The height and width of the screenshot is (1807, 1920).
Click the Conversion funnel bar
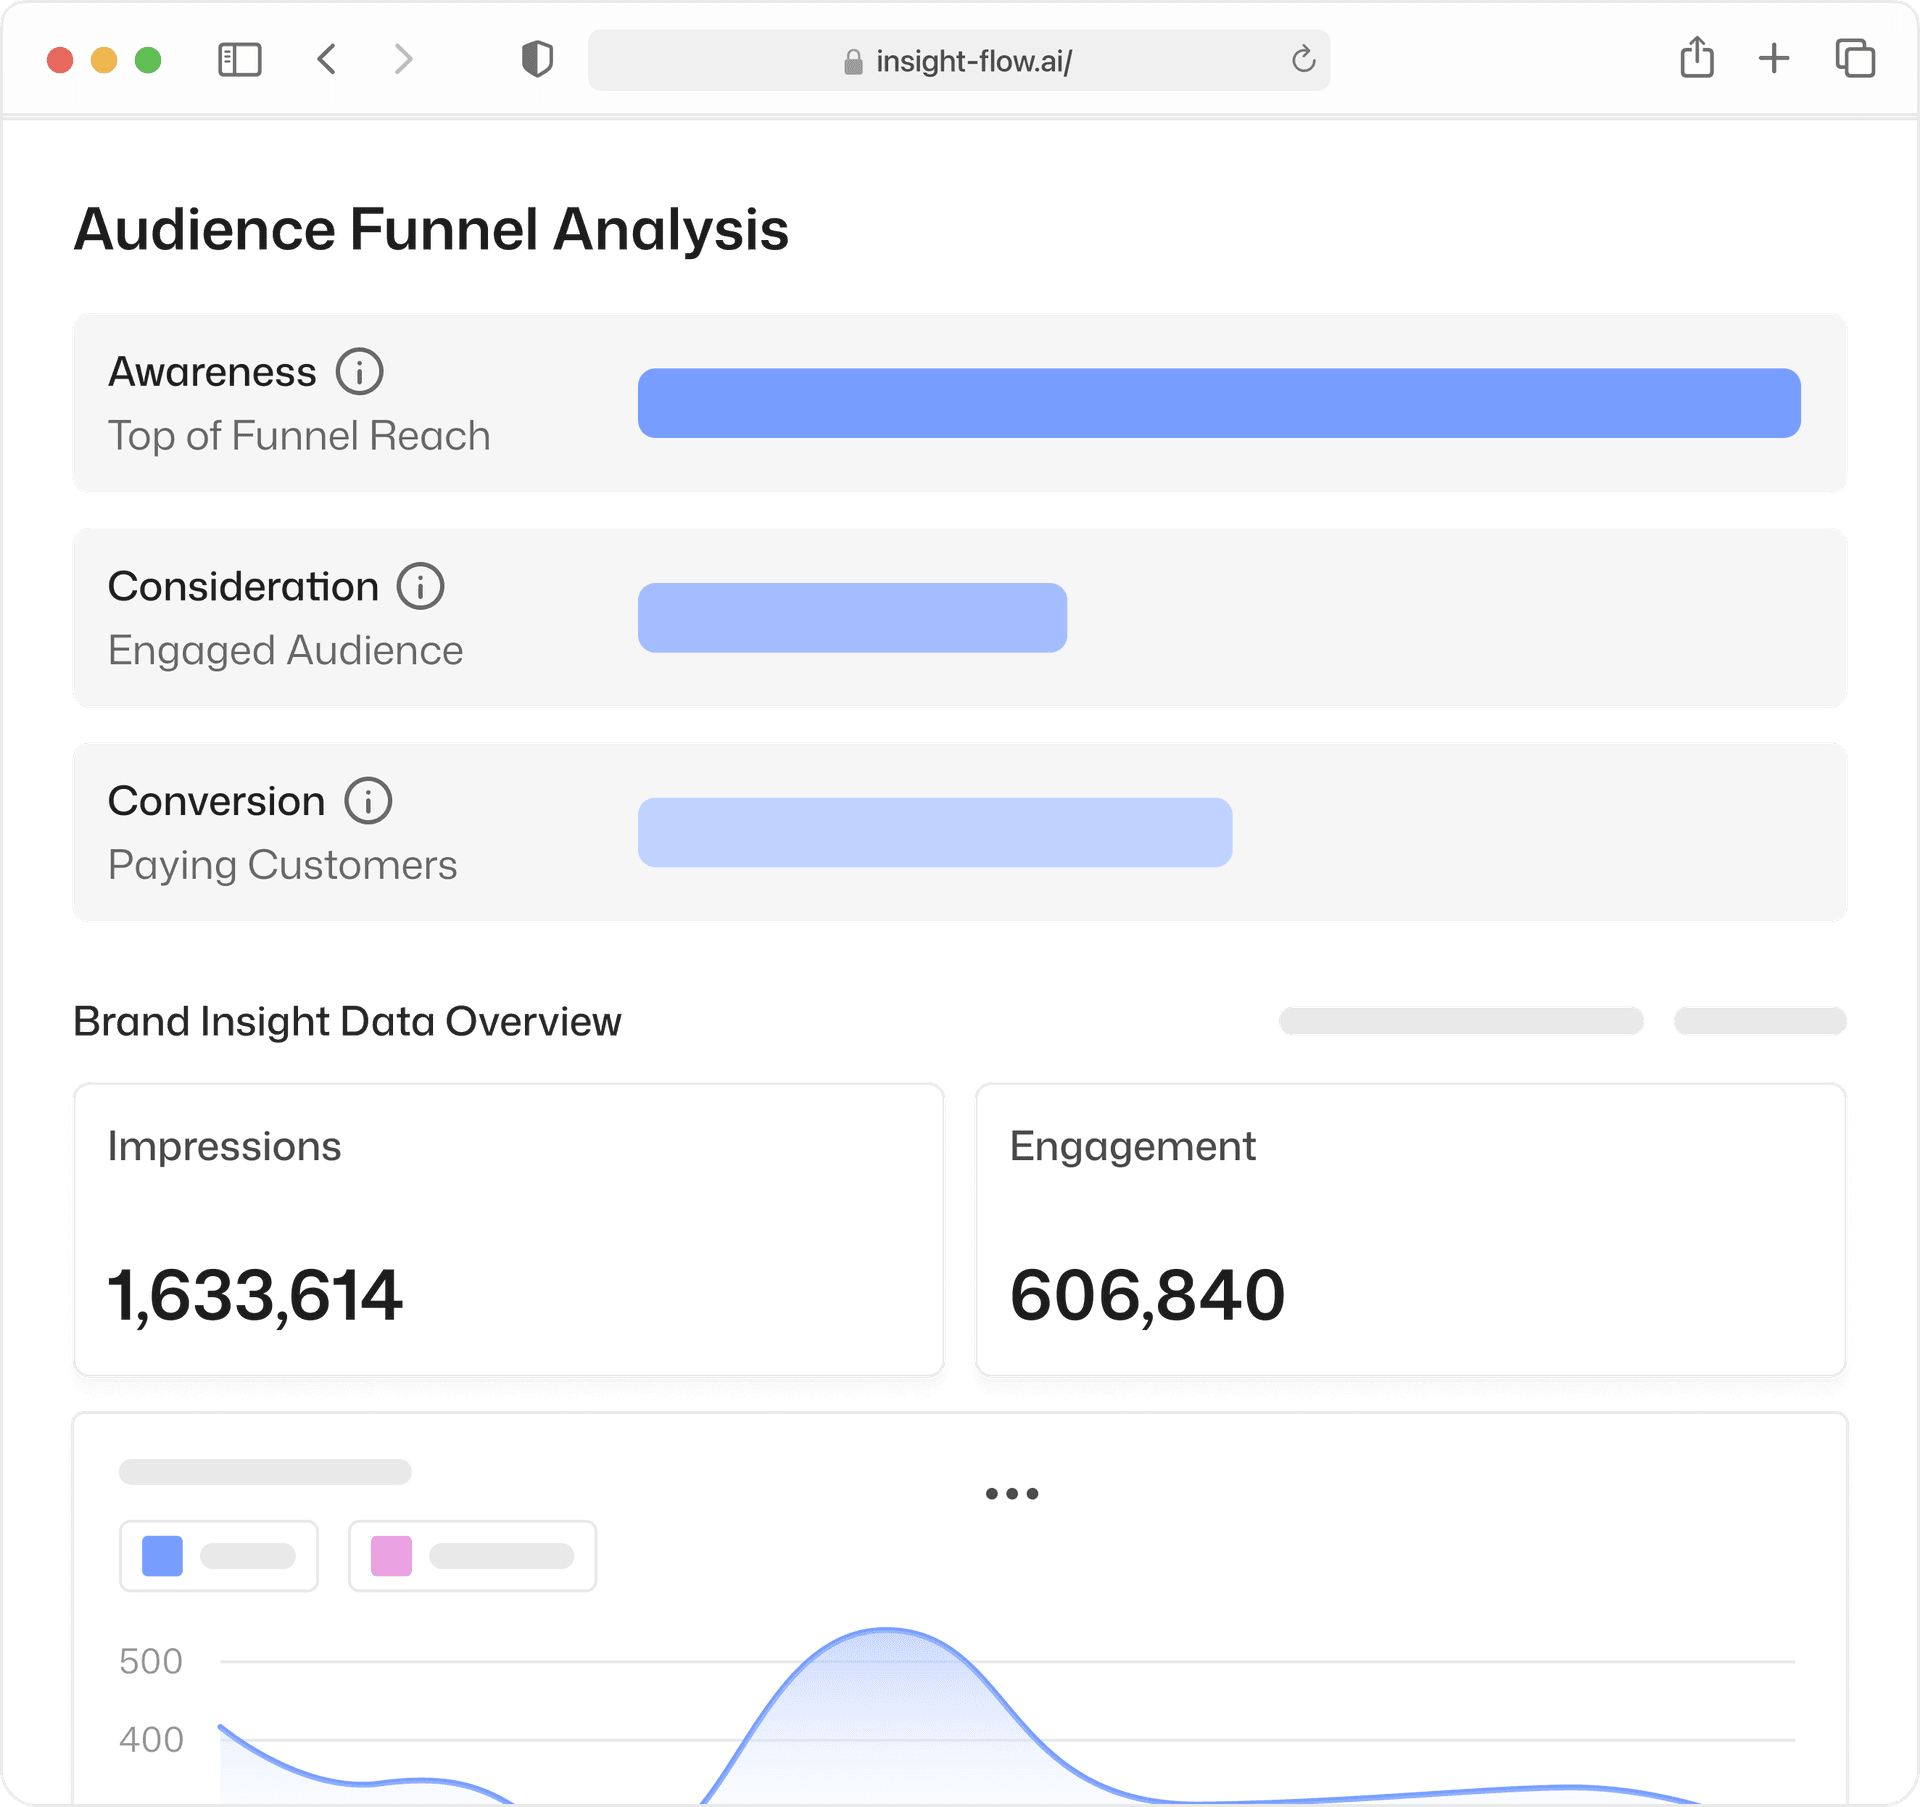934,832
